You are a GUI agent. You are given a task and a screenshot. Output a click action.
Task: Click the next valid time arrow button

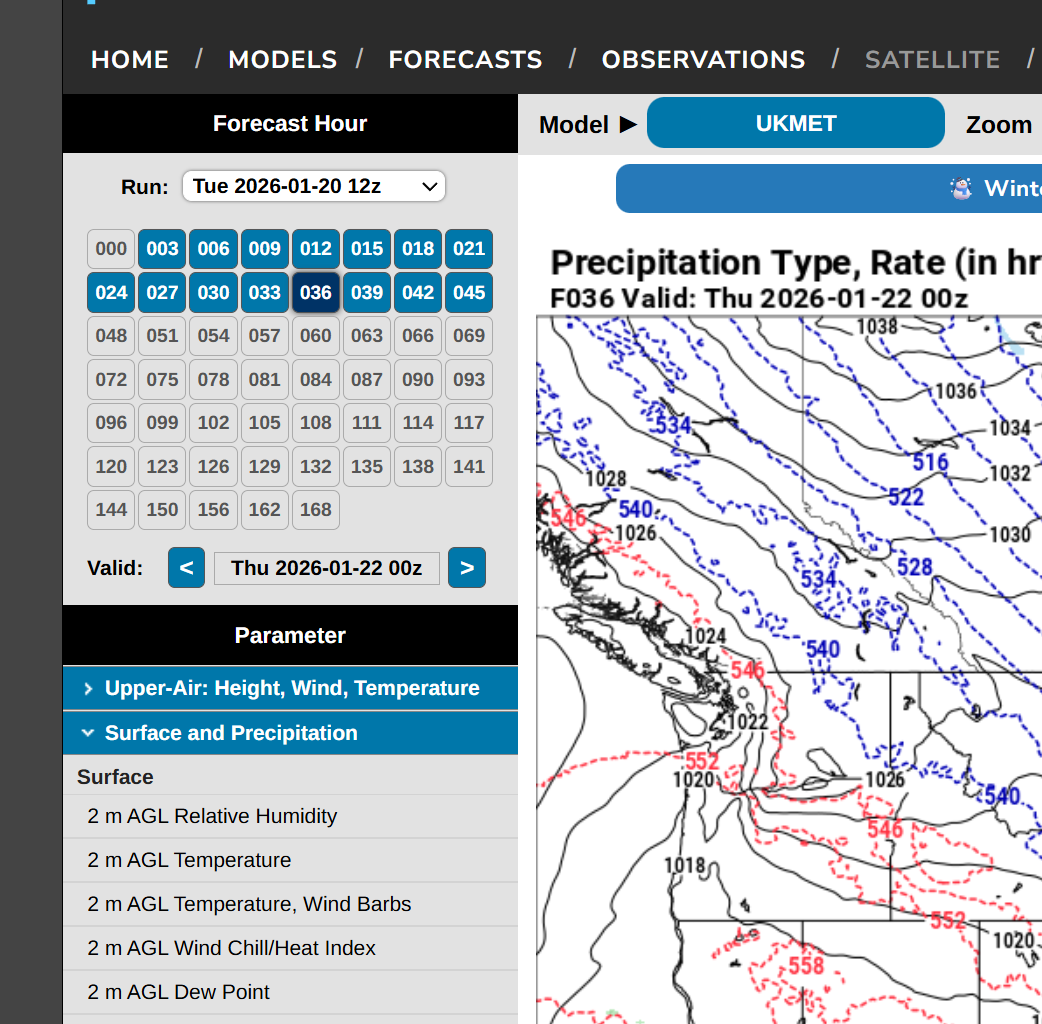pyautogui.click(x=467, y=568)
